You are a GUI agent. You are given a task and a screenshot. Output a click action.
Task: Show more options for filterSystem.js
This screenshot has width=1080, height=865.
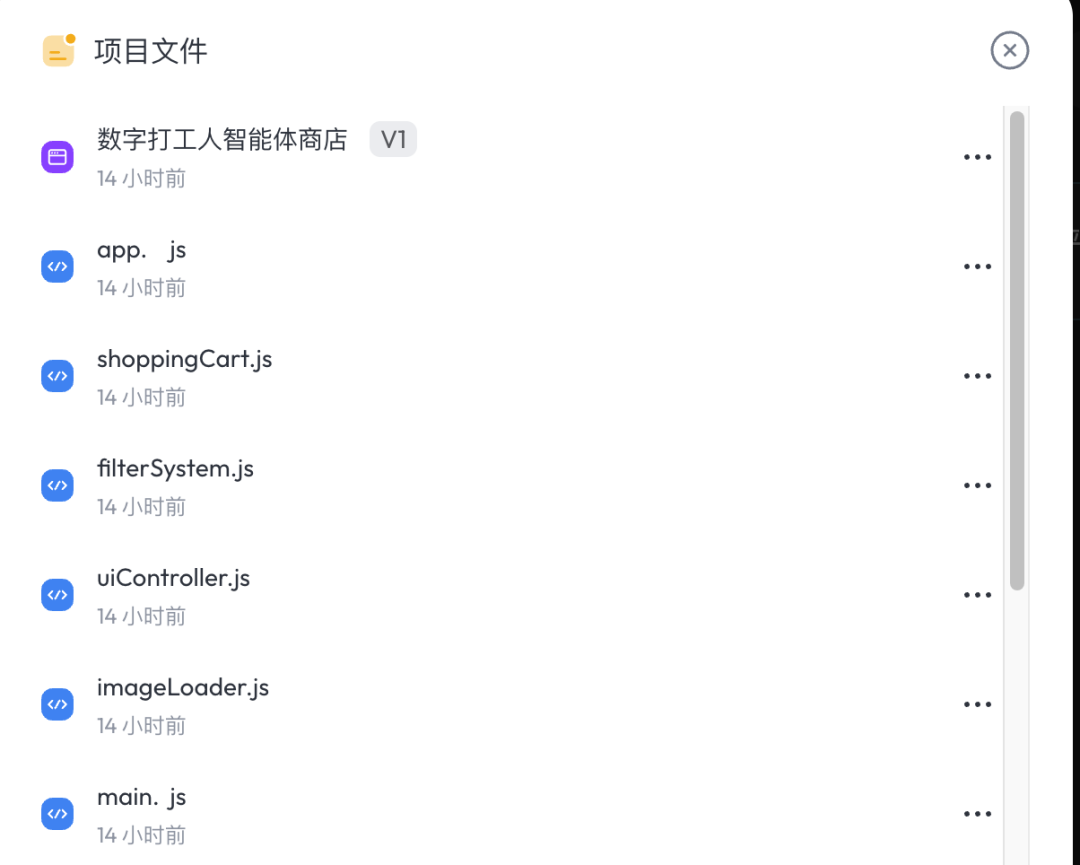977,486
